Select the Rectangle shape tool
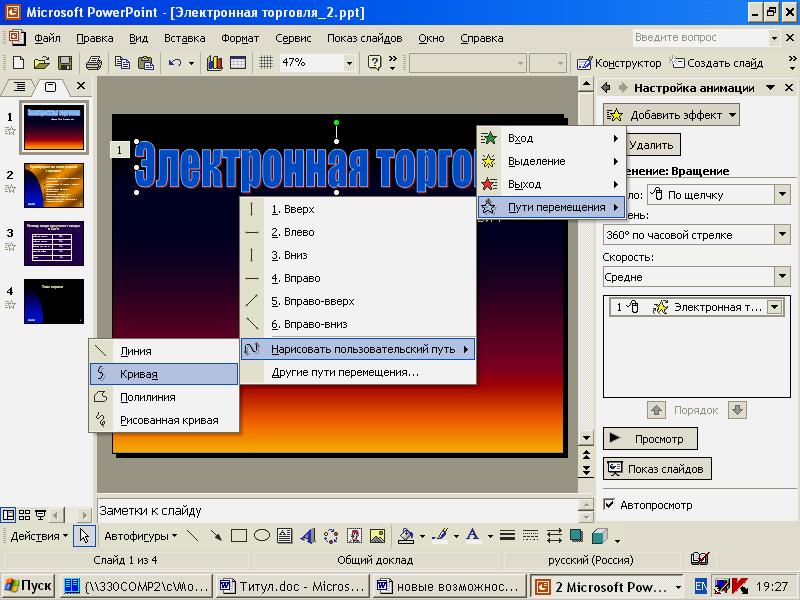 click(239, 536)
